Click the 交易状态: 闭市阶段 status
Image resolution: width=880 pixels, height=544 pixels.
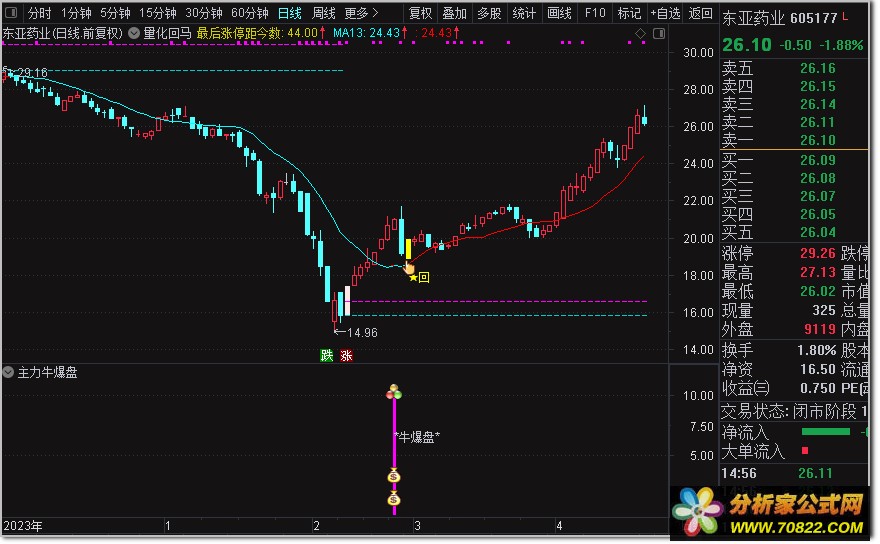791,412
